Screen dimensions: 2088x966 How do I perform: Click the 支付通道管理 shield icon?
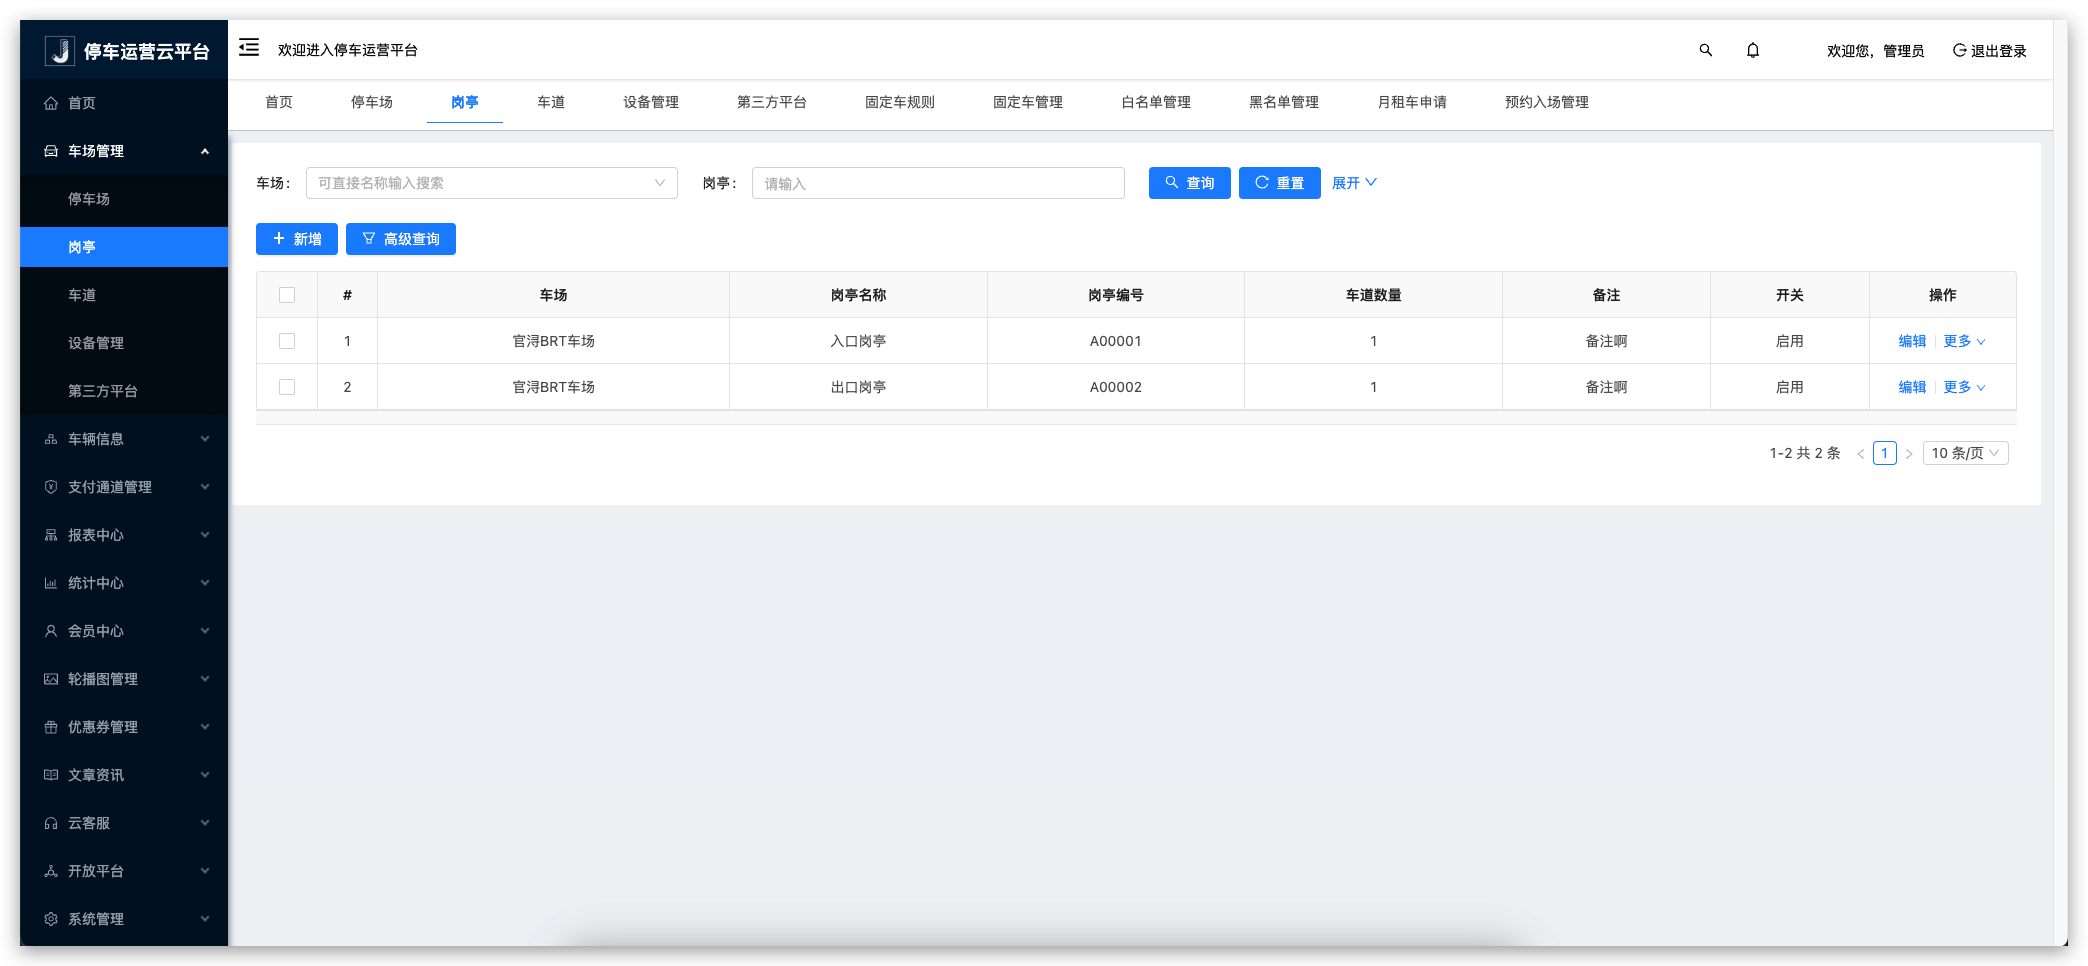coord(51,487)
